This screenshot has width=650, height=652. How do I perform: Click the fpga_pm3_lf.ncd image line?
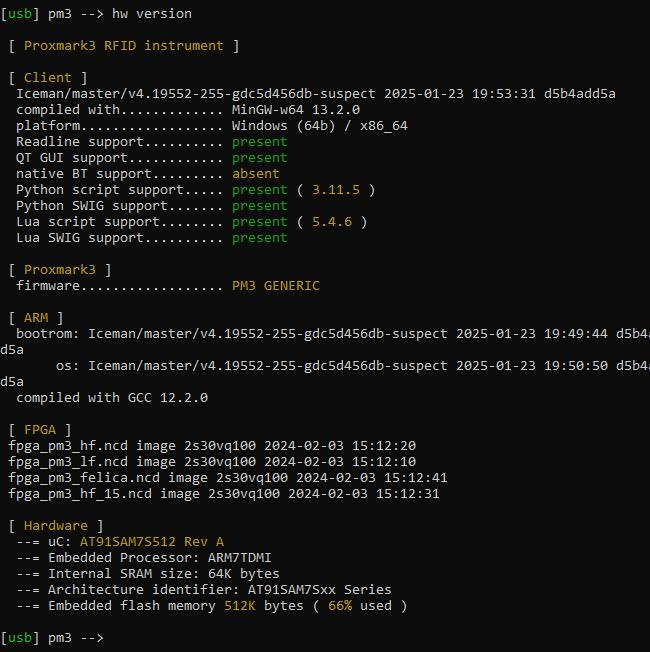coord(212,462)
